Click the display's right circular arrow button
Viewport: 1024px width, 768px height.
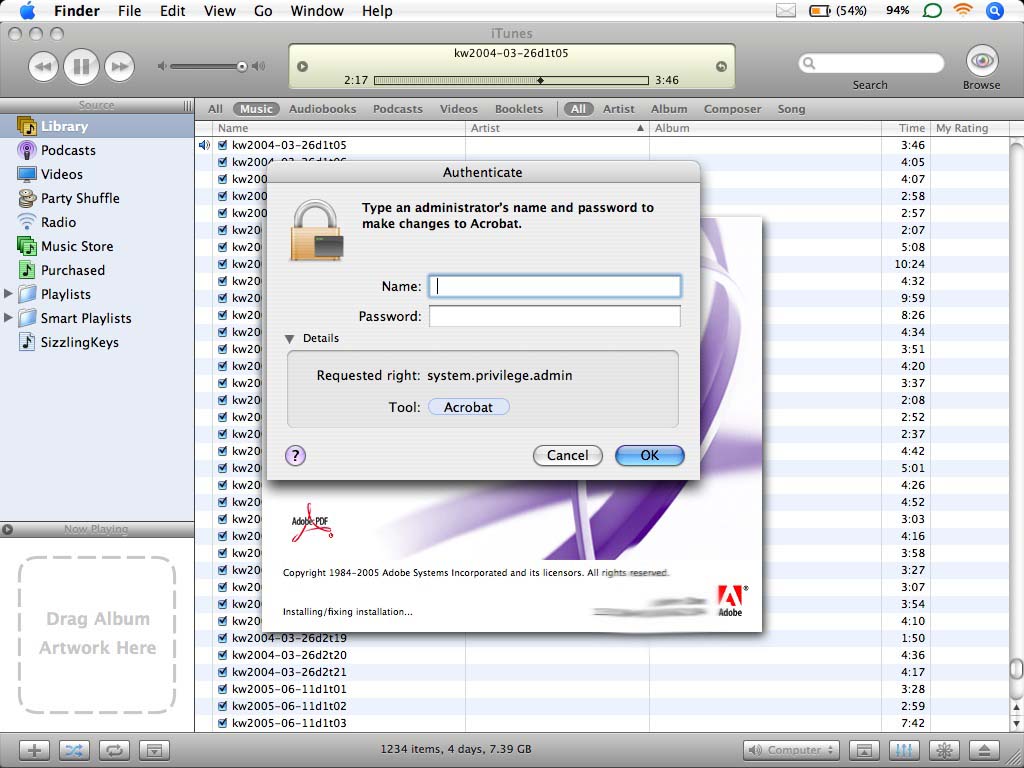tap(721, 66)
